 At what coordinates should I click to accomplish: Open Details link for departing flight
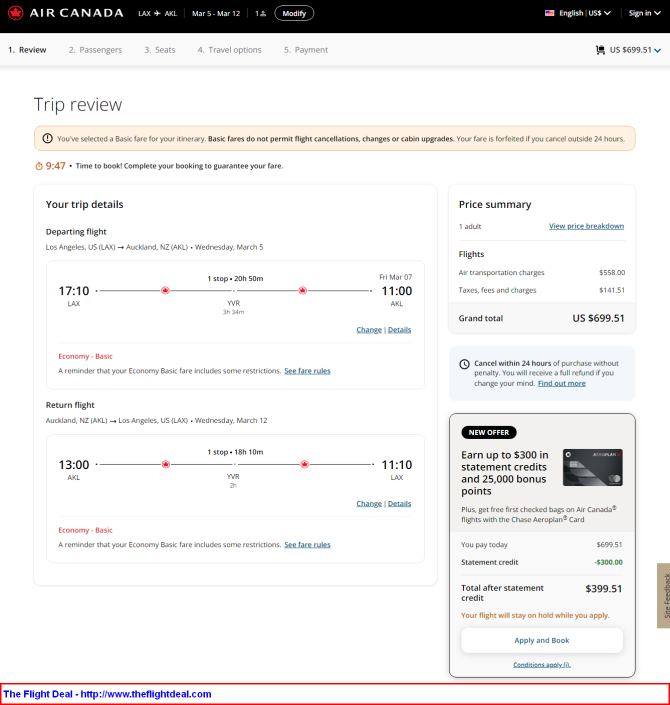pyautogui.click(x=399, y=330)
